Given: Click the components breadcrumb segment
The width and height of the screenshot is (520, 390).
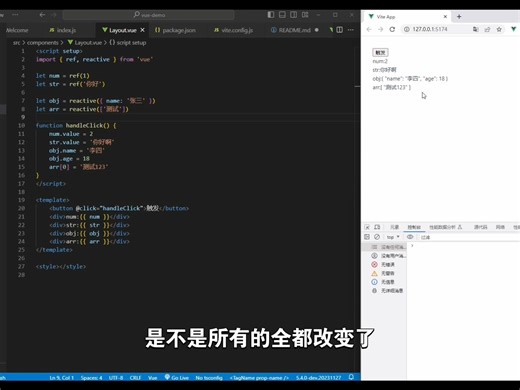Looking at the screenshot, I should pos(43,43).
